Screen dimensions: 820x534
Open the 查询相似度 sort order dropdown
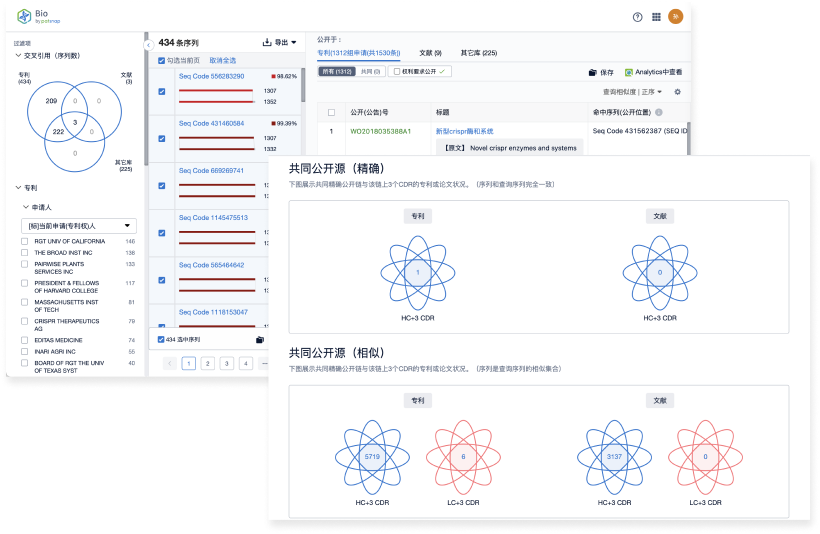pyautogui.click(x=633, y=92)
